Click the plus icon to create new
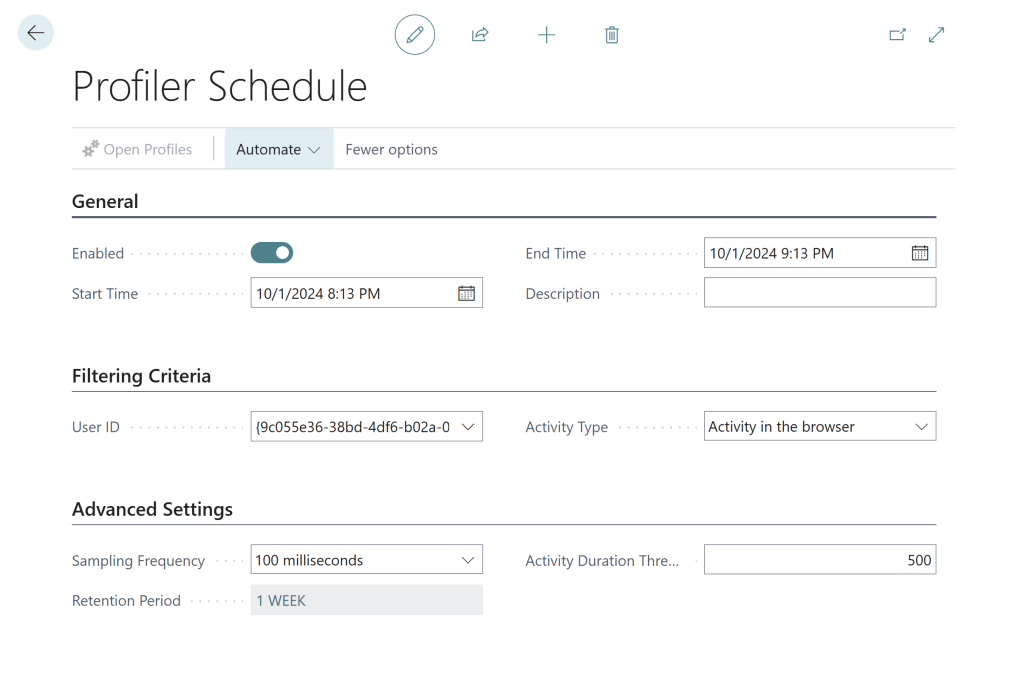Screen dimensions: 1024x675 546,35
